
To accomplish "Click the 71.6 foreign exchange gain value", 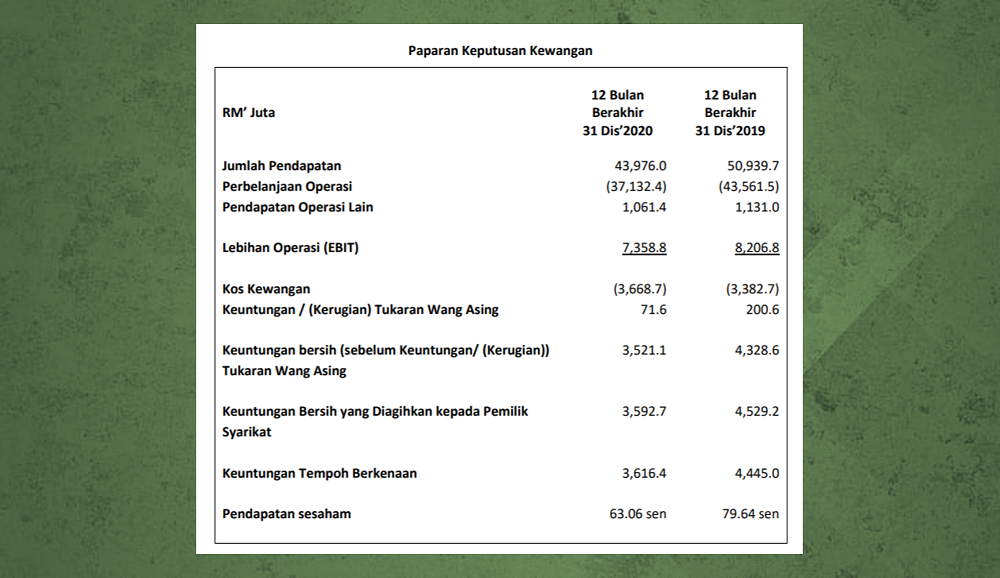I will coord(654,309).
